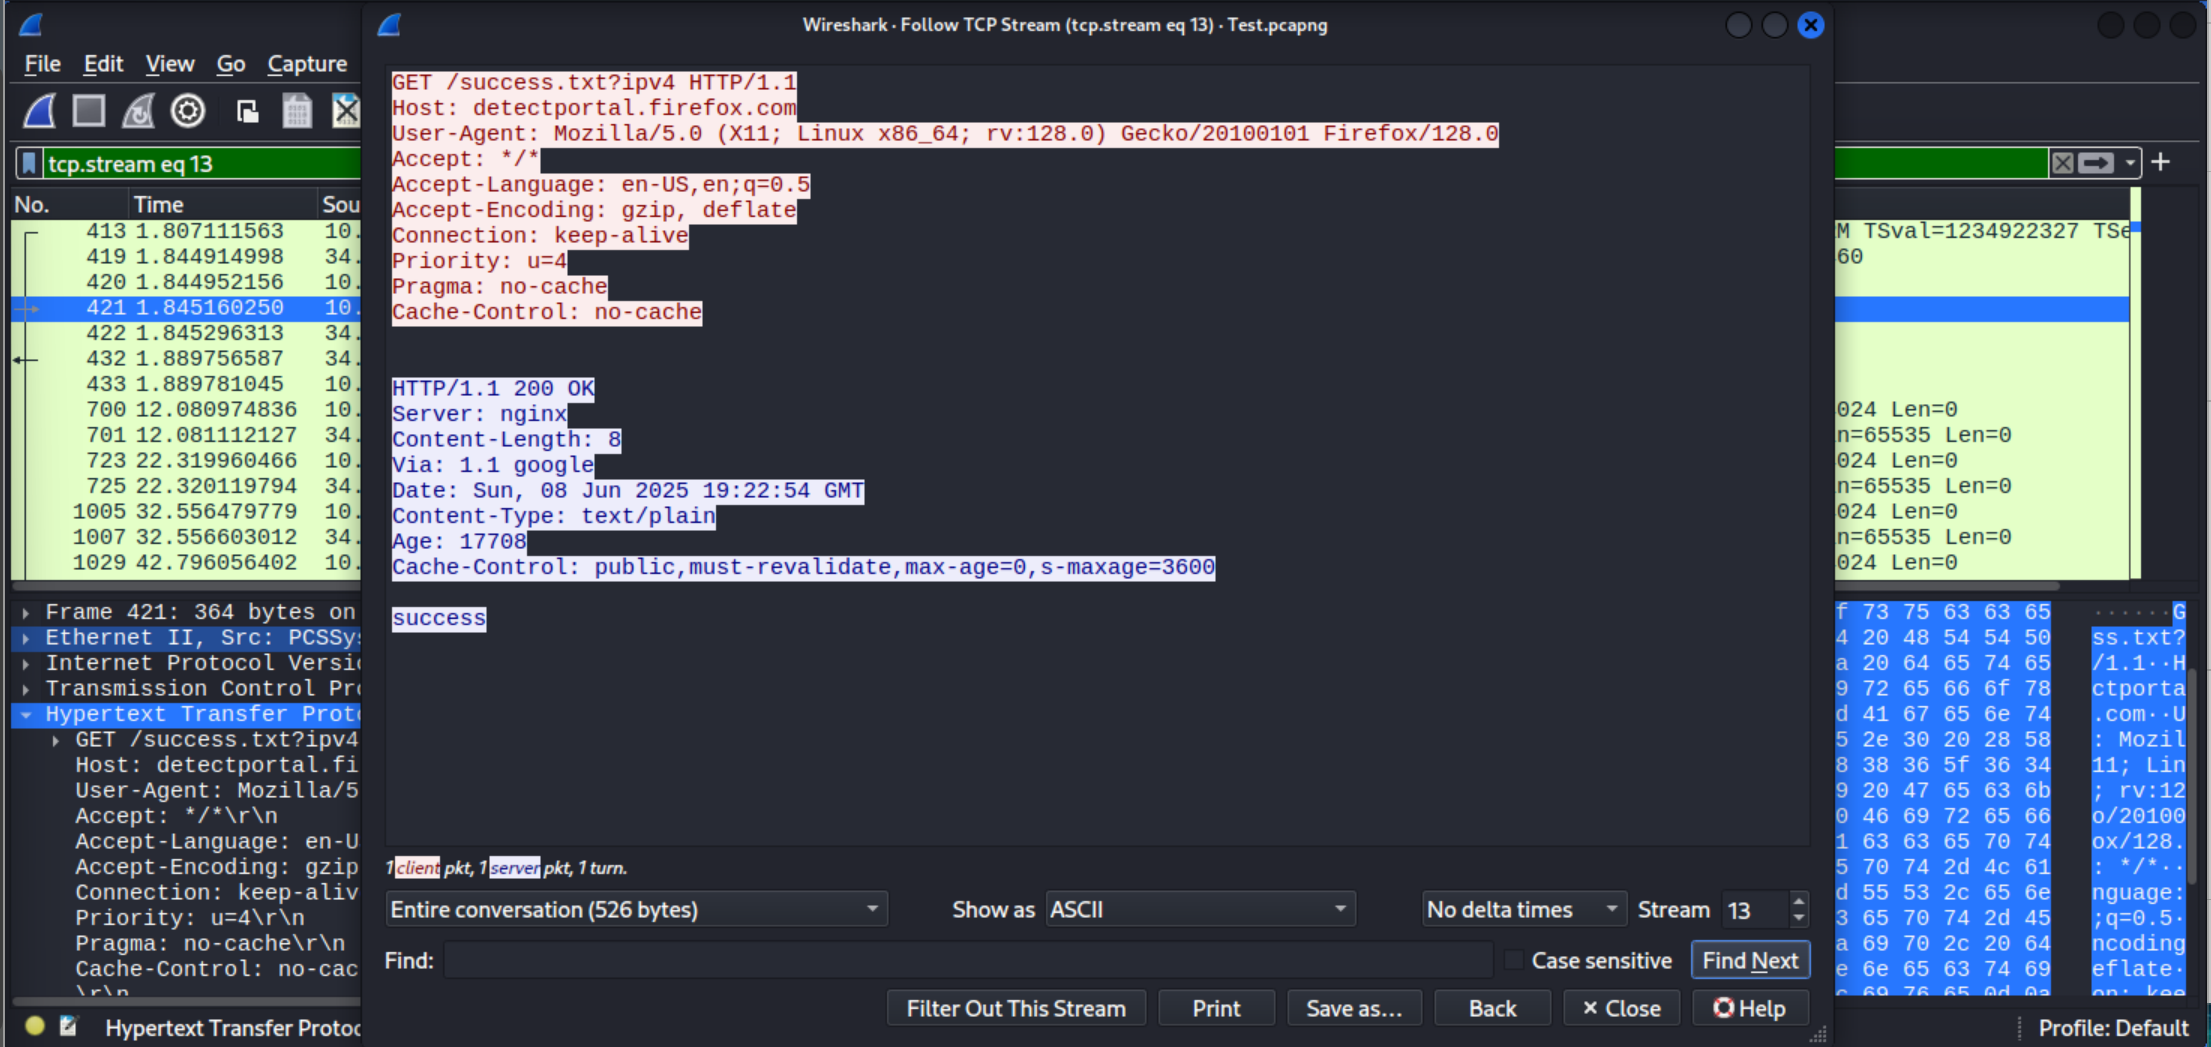
Task: Open a capture file from toolbar
Action: coord(247,111)
